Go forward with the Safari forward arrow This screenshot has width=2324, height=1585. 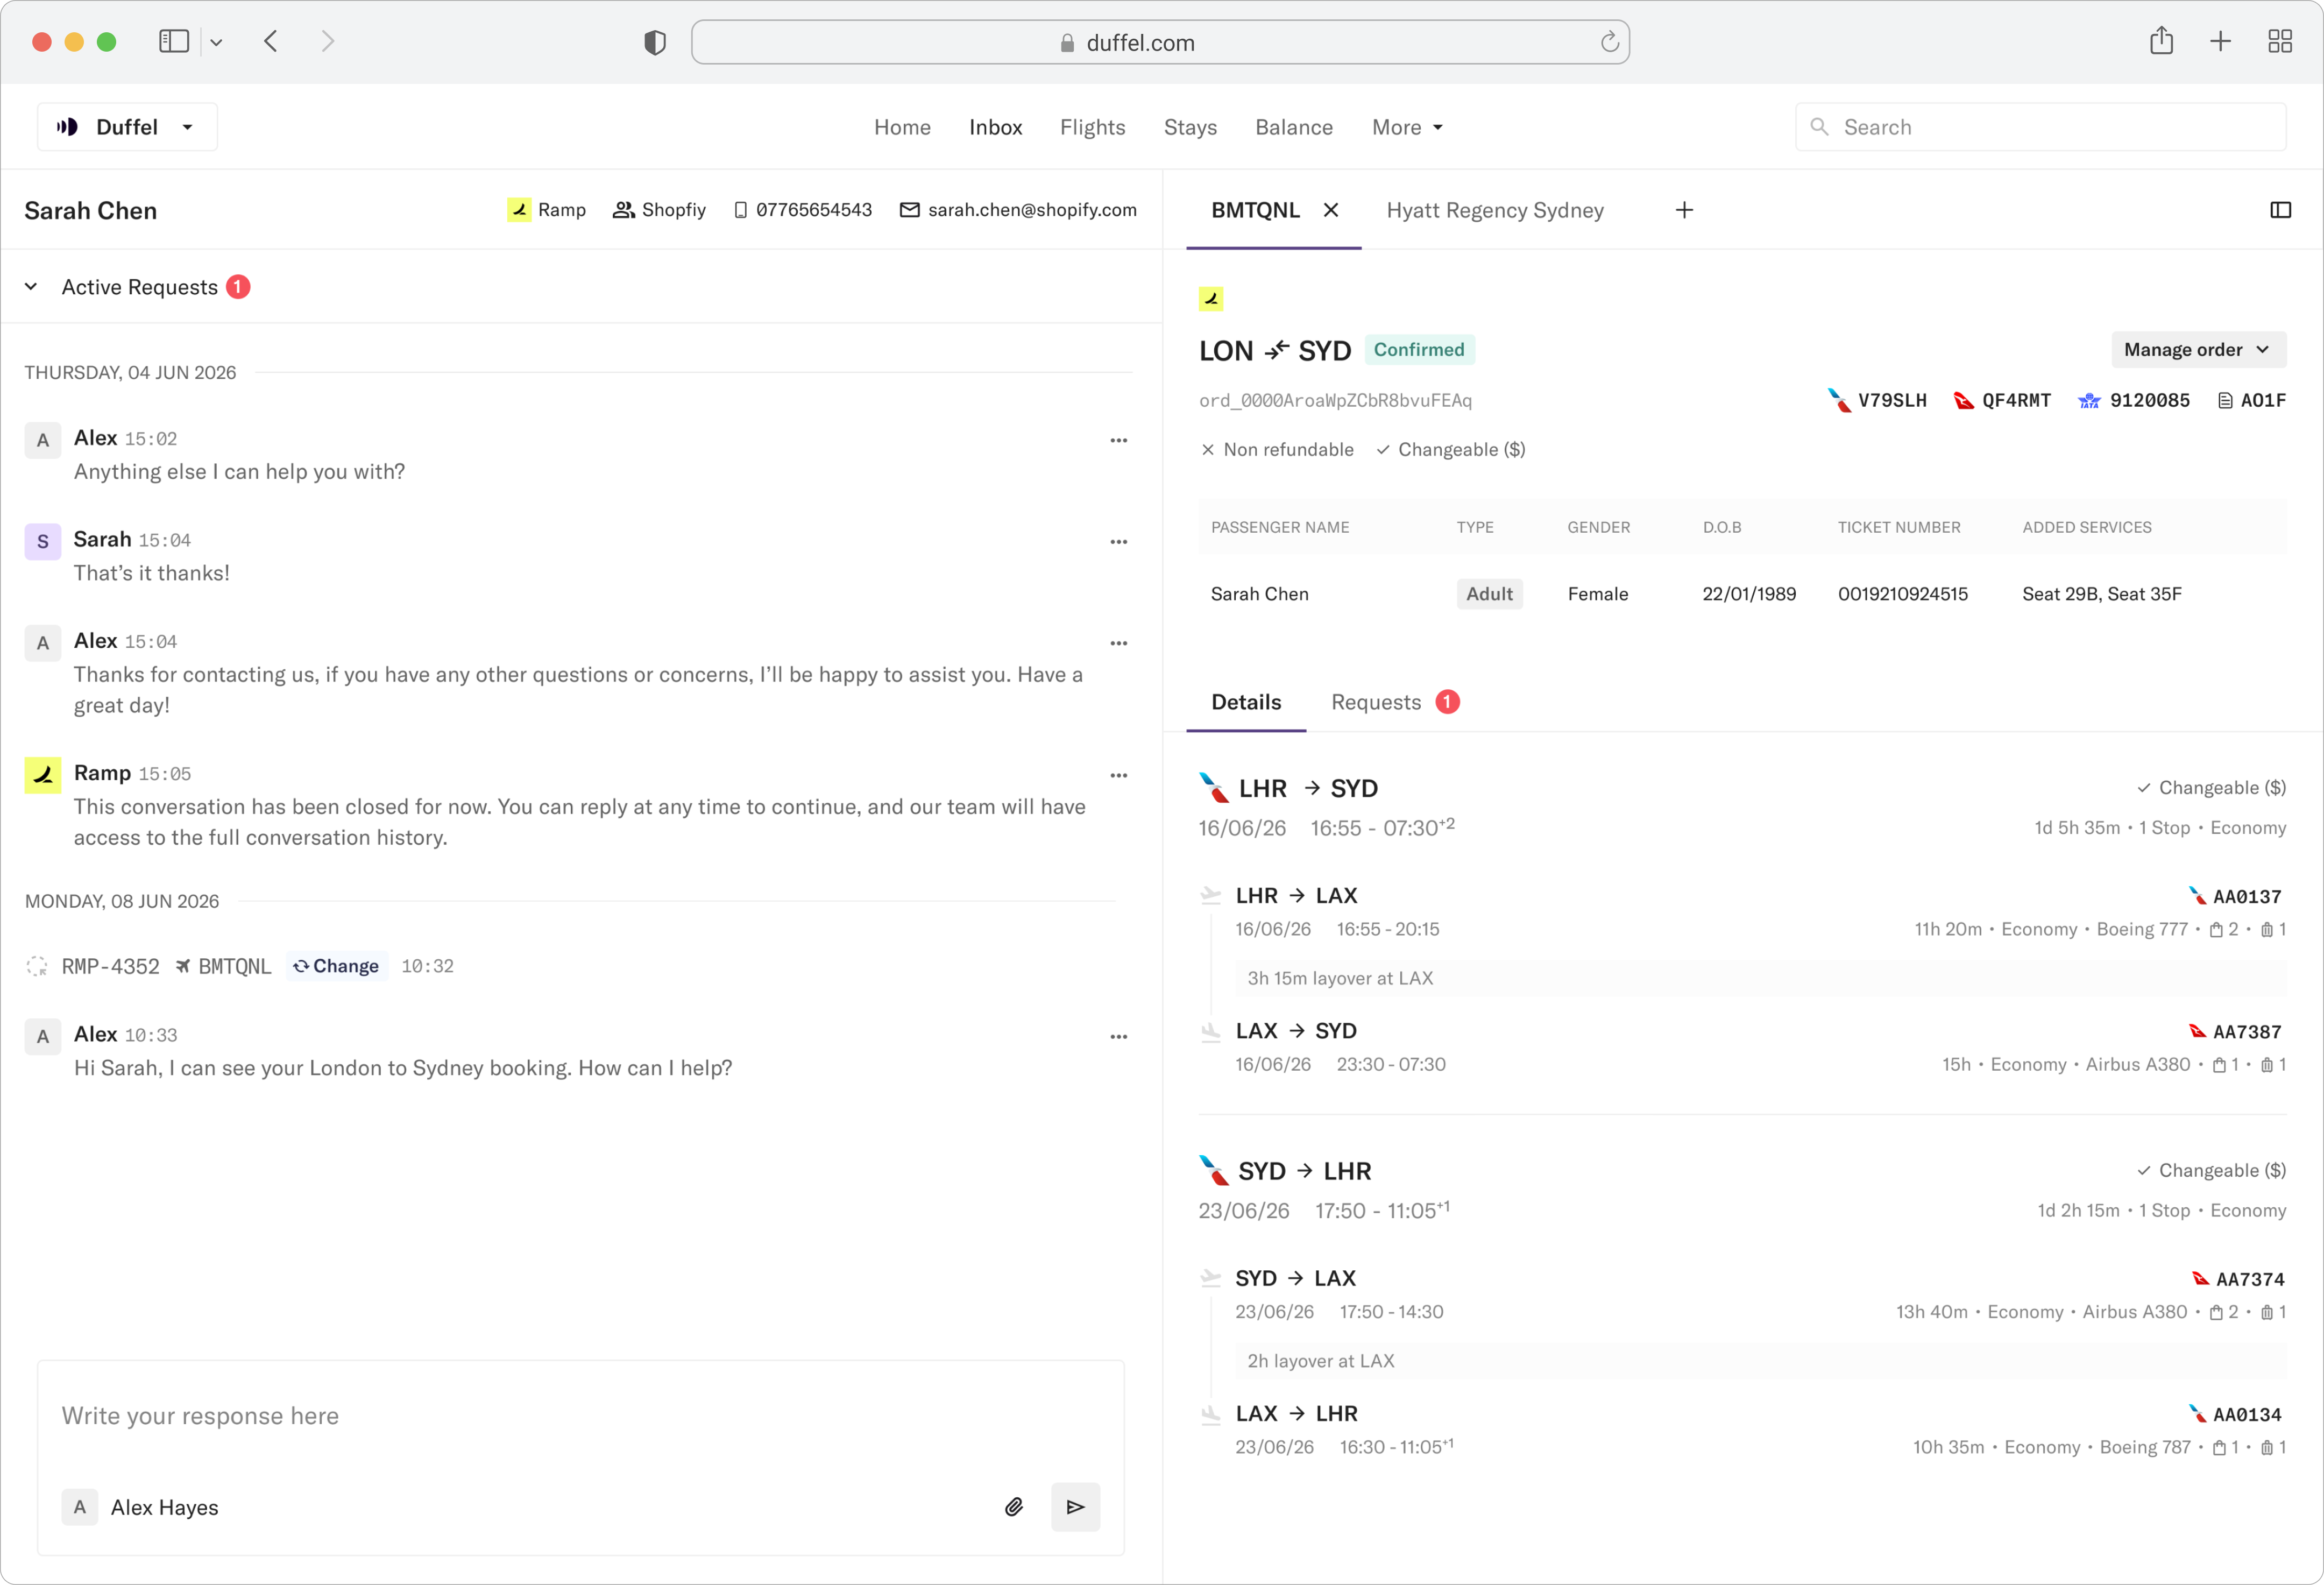tap(327, 41)
